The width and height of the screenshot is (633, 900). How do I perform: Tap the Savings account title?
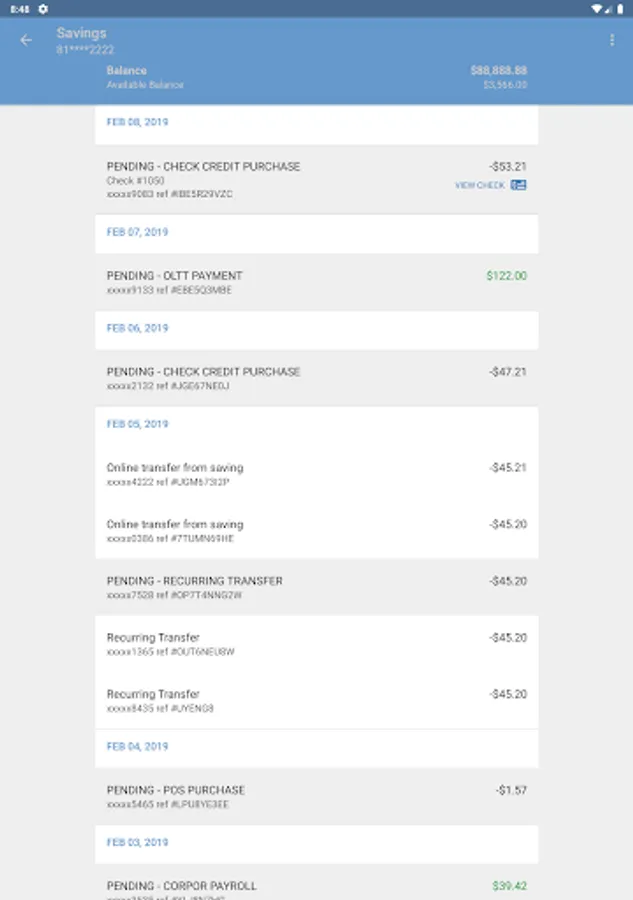(81, 33)
